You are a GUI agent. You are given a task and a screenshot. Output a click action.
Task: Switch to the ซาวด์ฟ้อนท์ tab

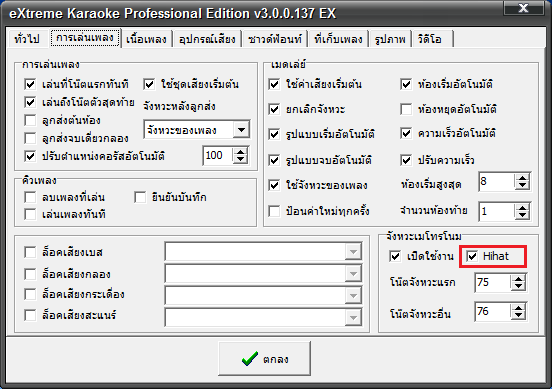[x=275, y=39]
